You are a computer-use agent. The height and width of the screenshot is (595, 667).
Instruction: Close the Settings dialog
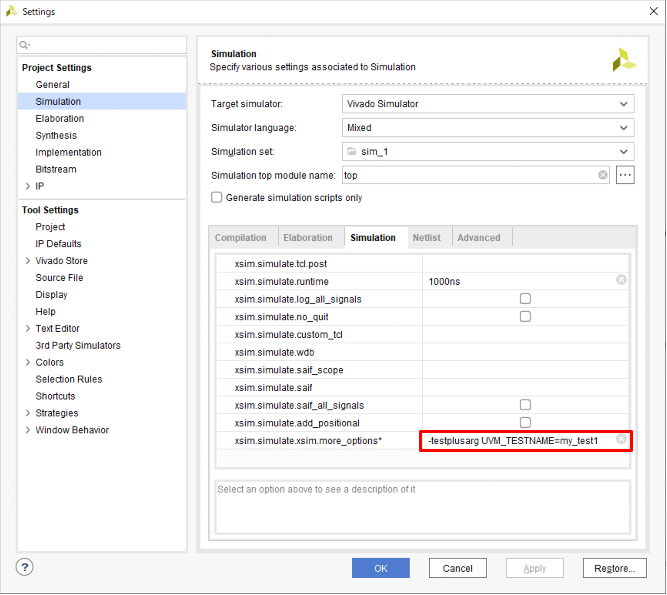tap(654, 11)
